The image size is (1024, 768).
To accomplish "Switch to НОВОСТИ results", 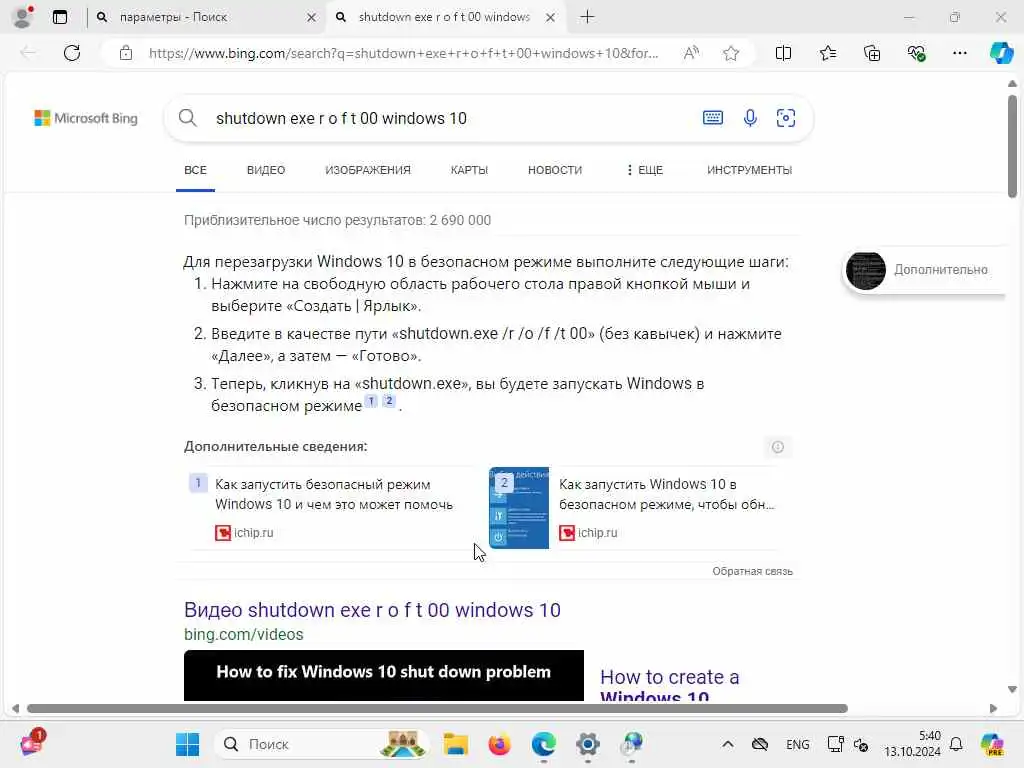I will tap(554, 170).
